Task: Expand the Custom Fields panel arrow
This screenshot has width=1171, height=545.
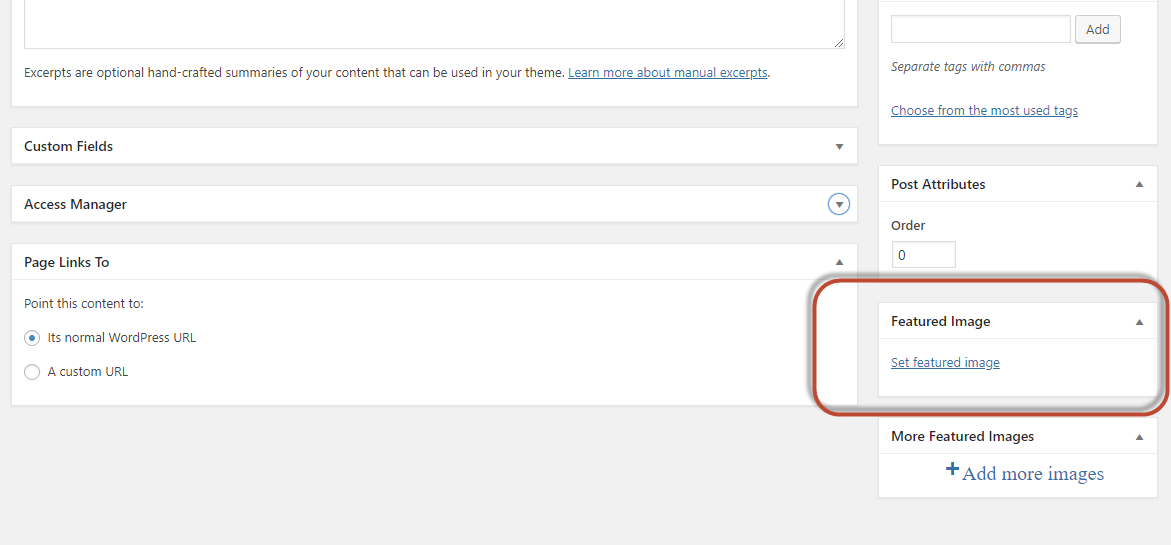Action: coord(839,147)
